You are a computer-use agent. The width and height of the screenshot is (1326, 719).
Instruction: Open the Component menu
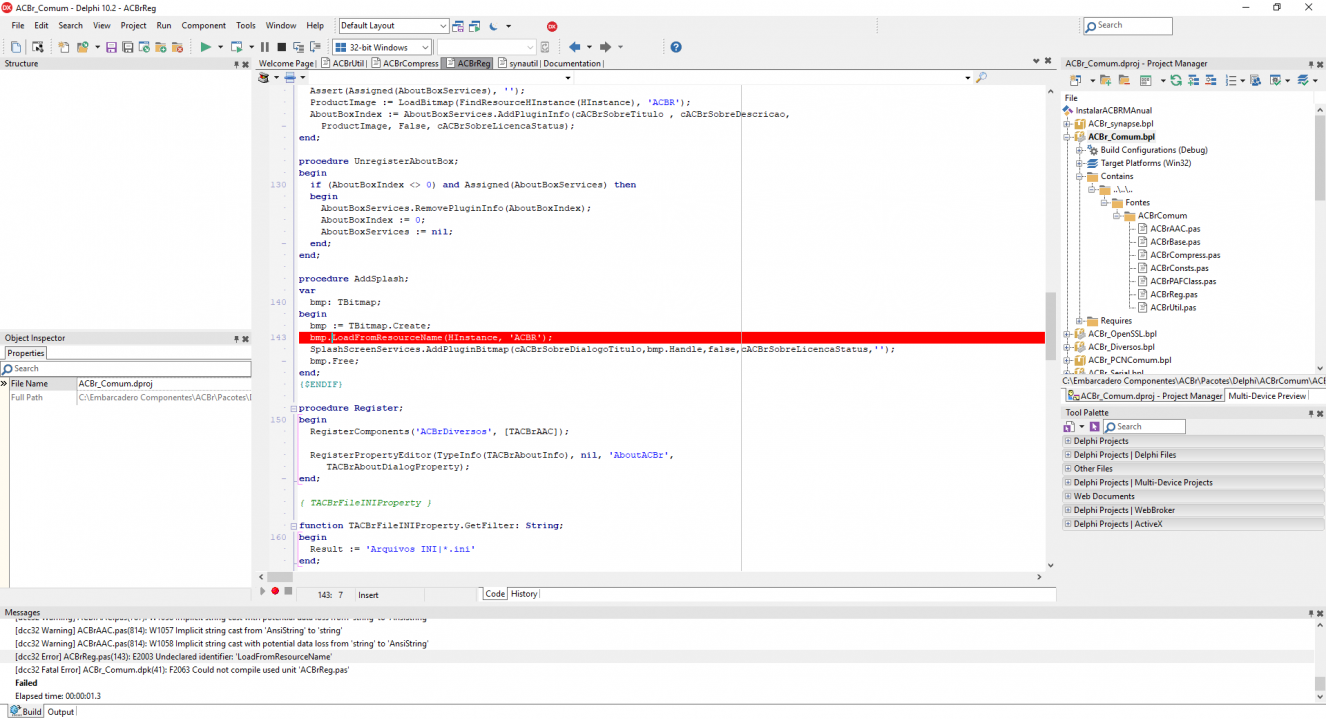203,26
